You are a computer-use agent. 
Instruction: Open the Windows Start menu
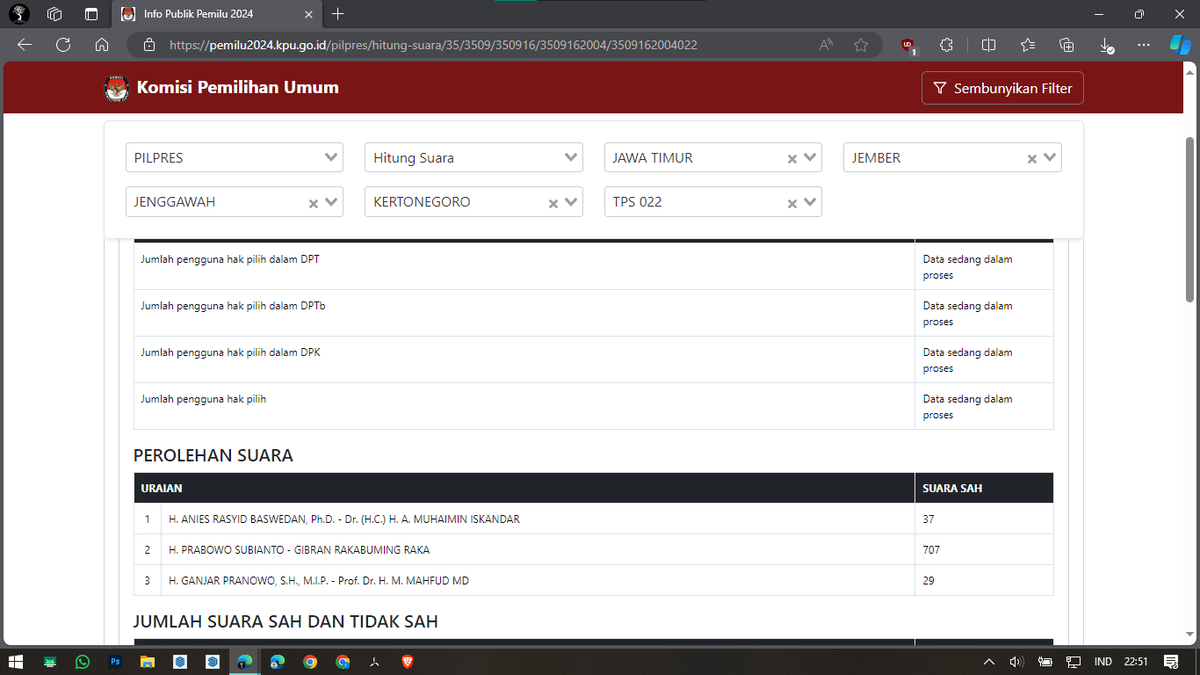[x=17, y=661]
